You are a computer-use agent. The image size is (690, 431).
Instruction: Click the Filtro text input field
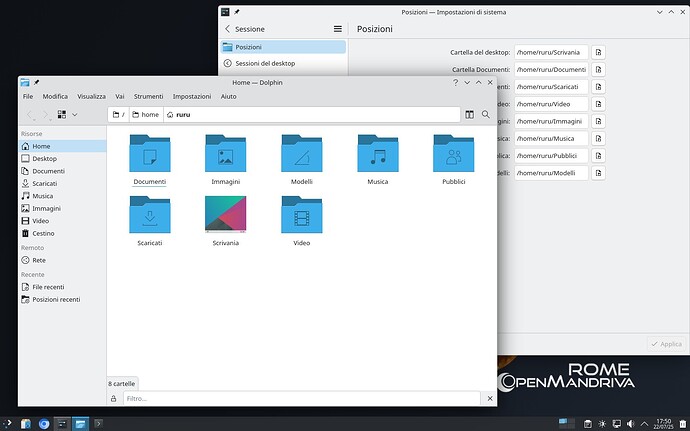(x=305, y=398)
